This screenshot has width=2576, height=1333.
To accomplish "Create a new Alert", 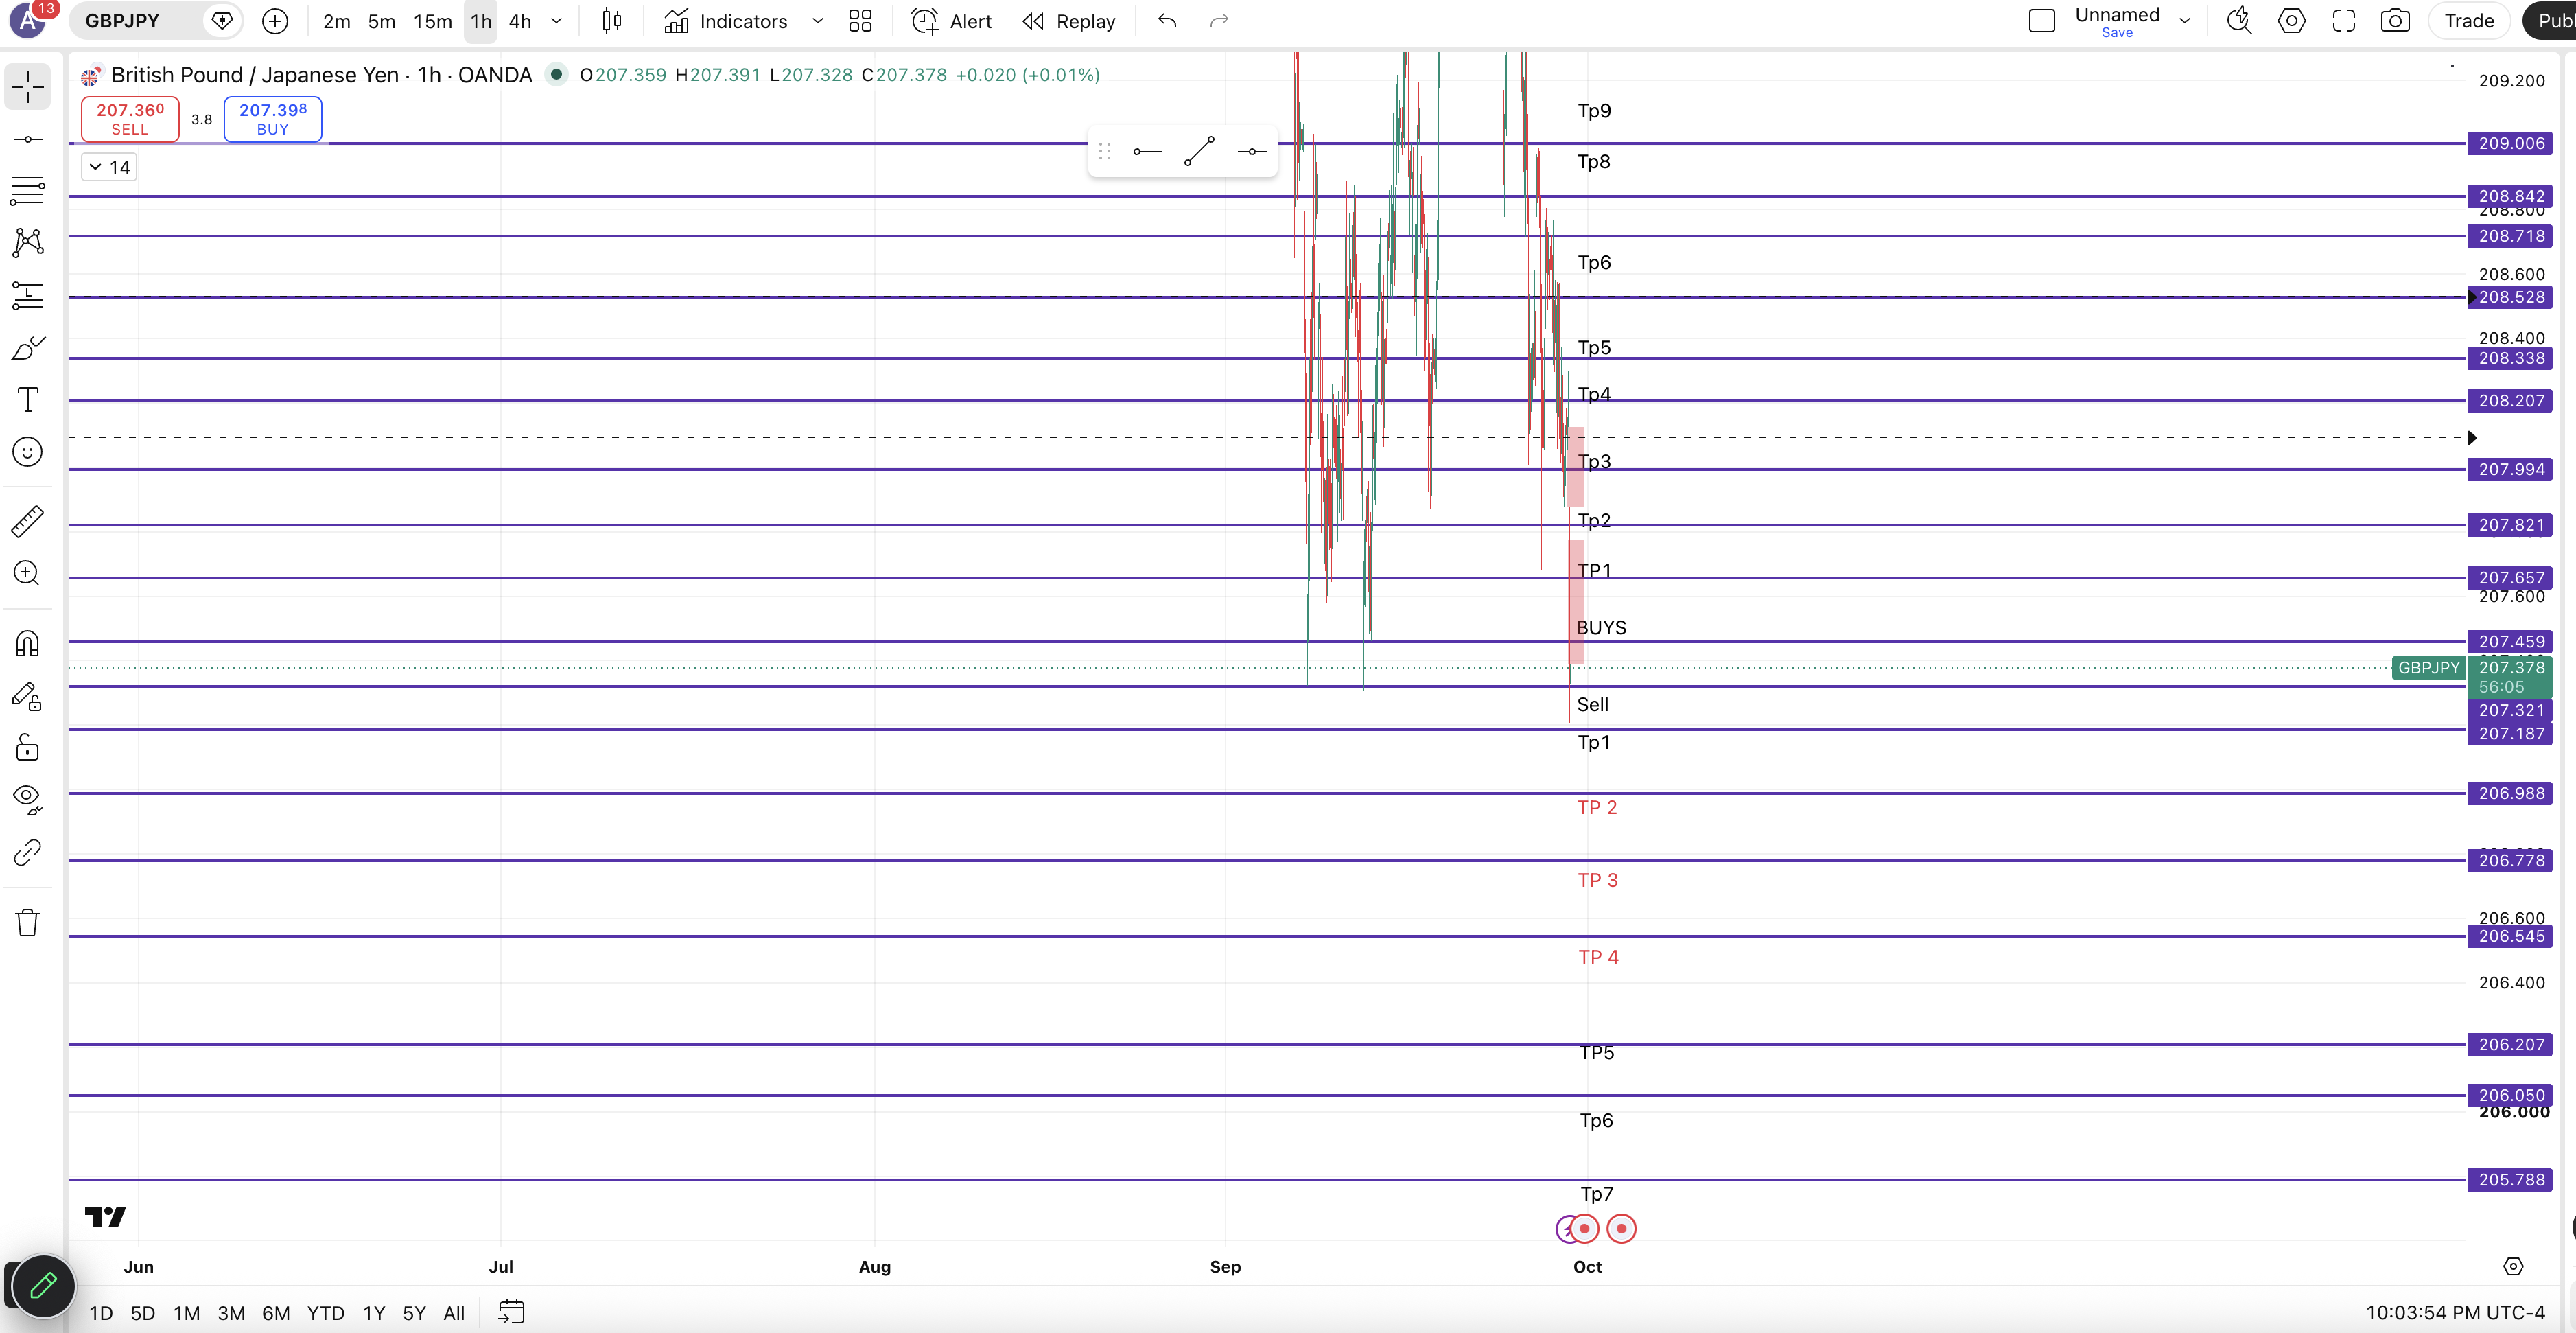I will click(951, 21).
